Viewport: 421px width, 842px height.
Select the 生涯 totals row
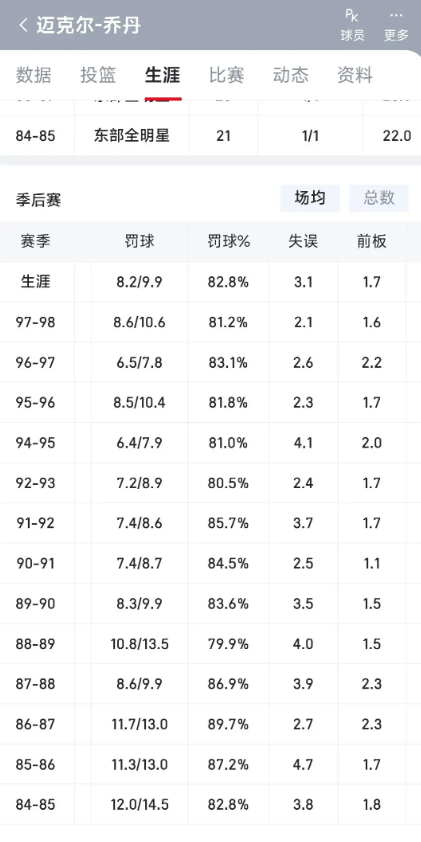click(210, 282)
